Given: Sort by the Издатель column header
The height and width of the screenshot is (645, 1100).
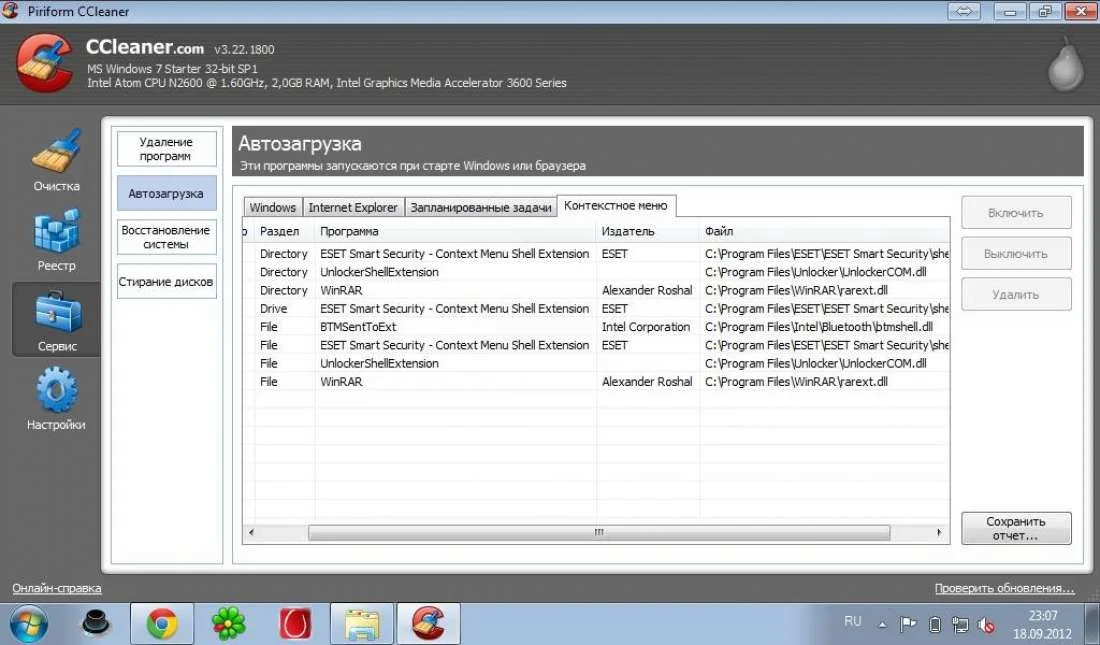Looking at the screenshot, I should point(648,231).
